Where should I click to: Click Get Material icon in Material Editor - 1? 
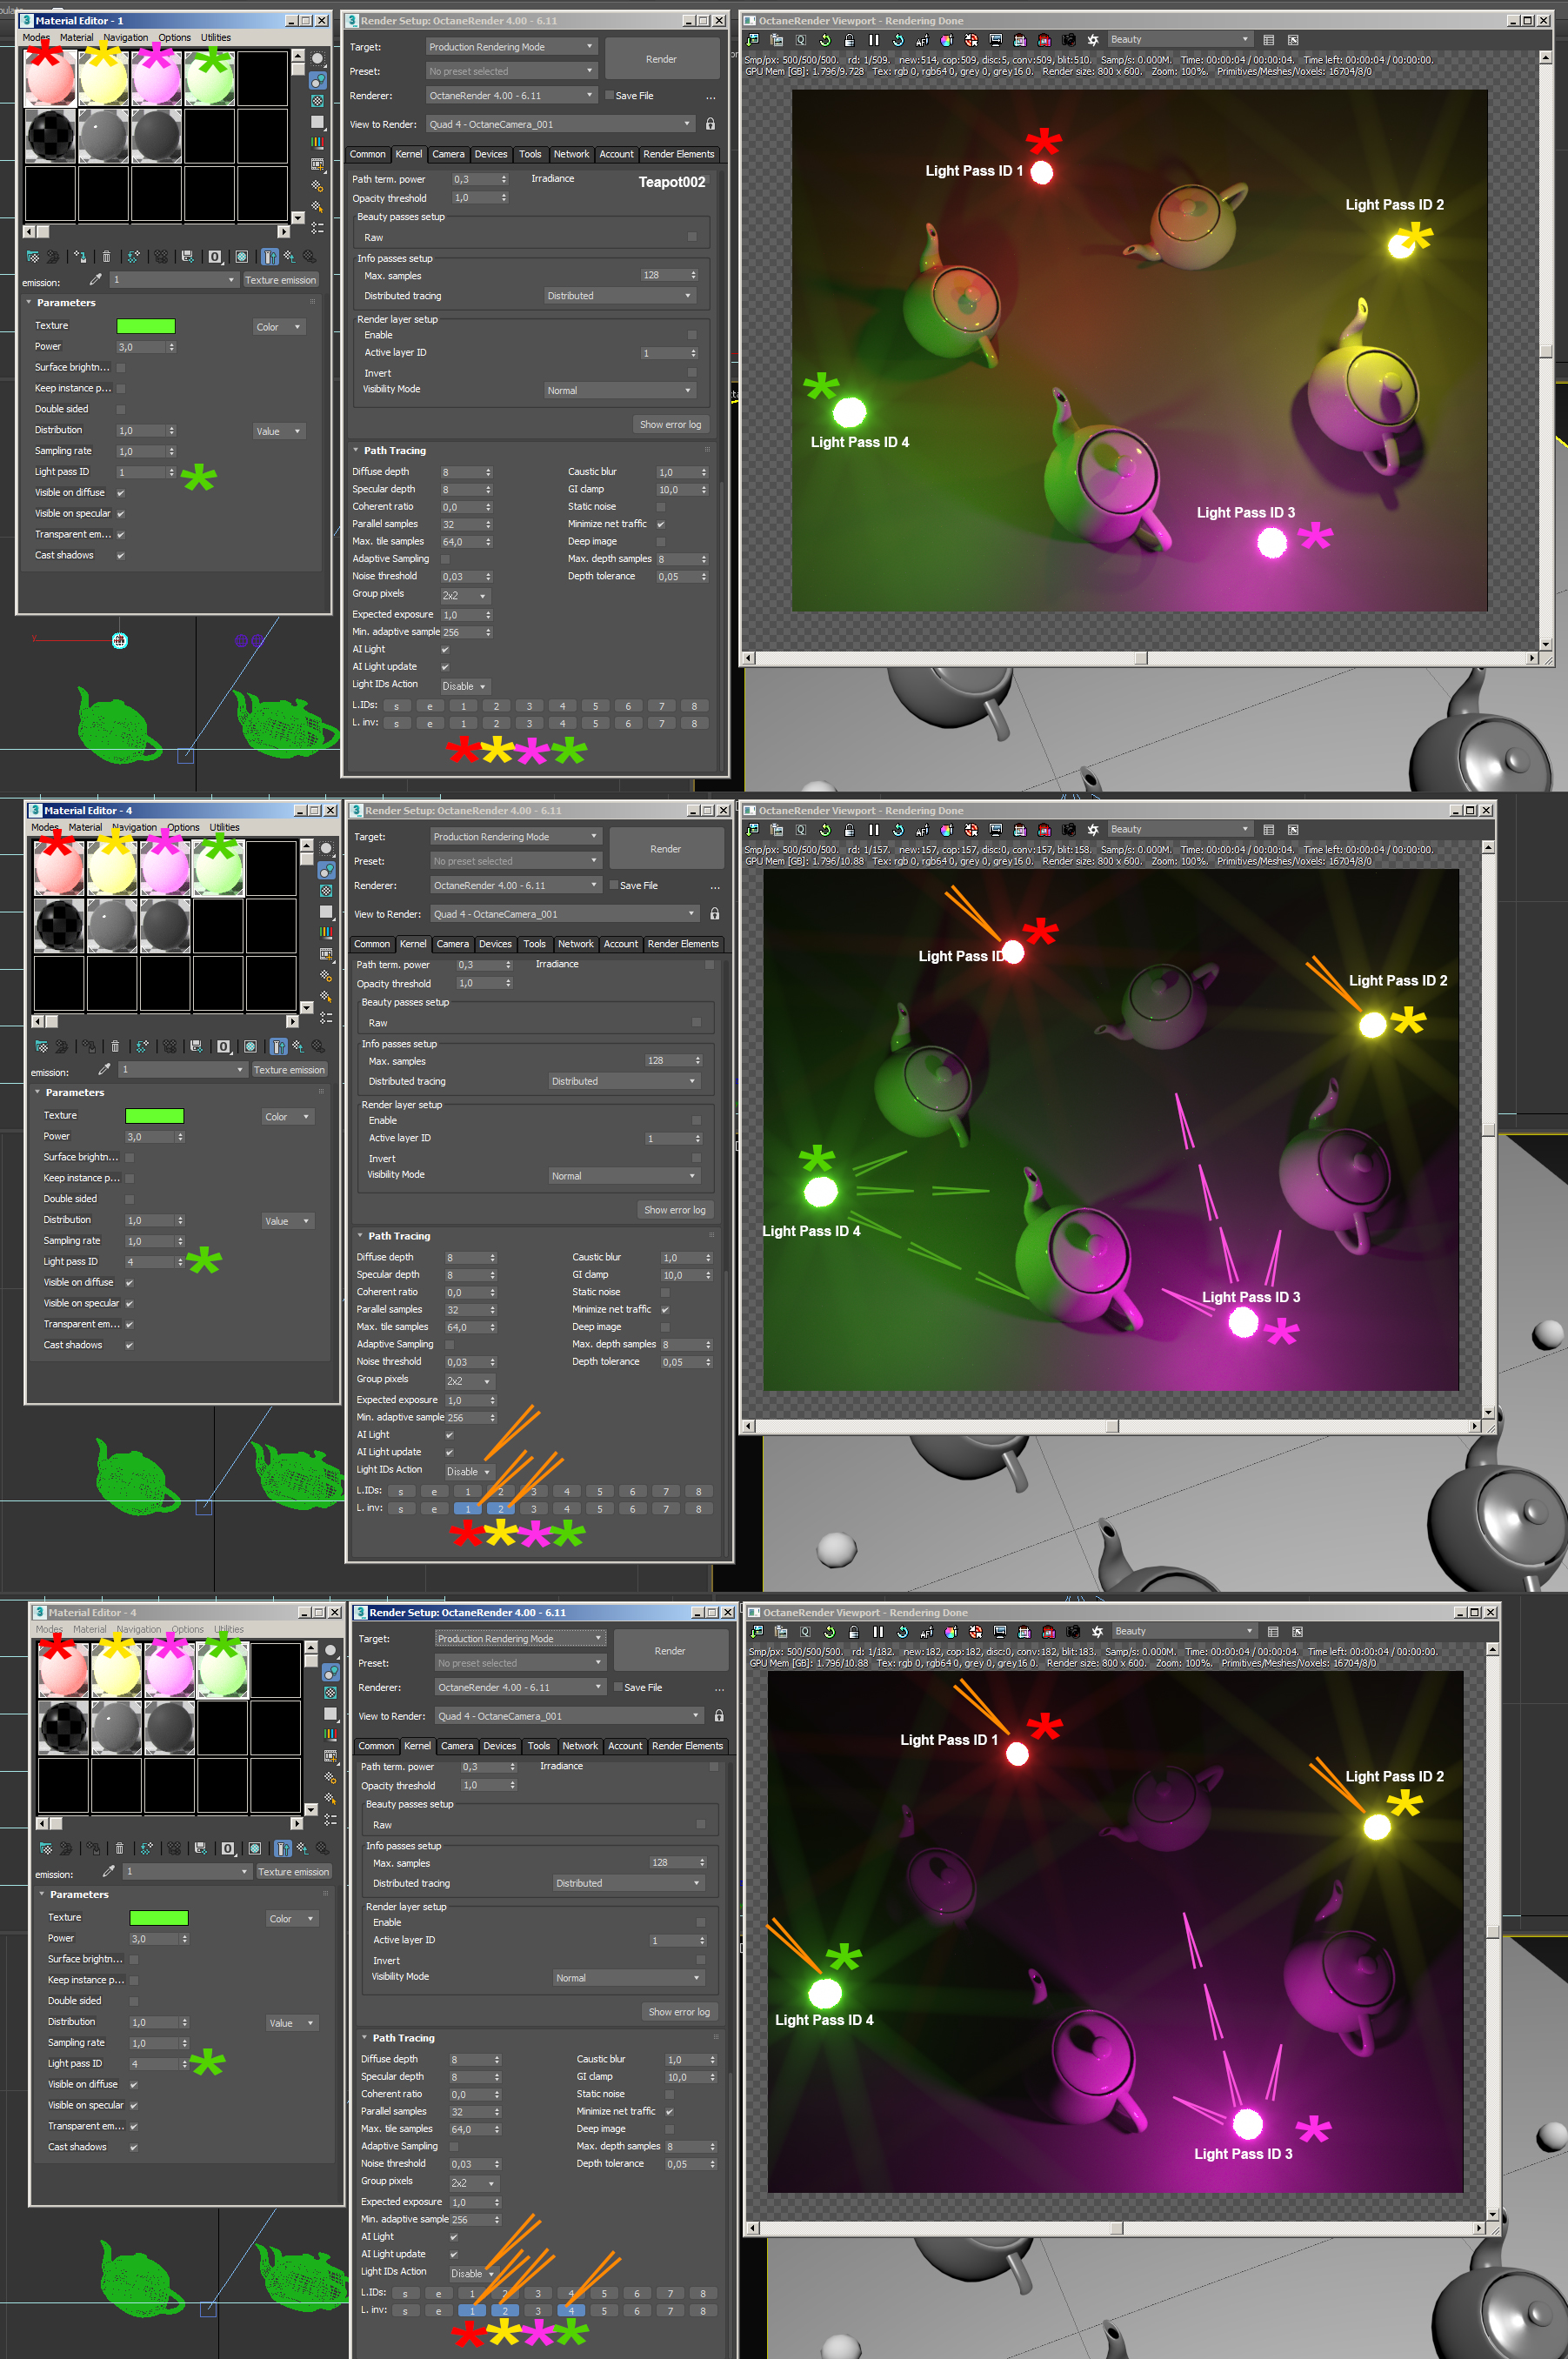coord(33,257)
